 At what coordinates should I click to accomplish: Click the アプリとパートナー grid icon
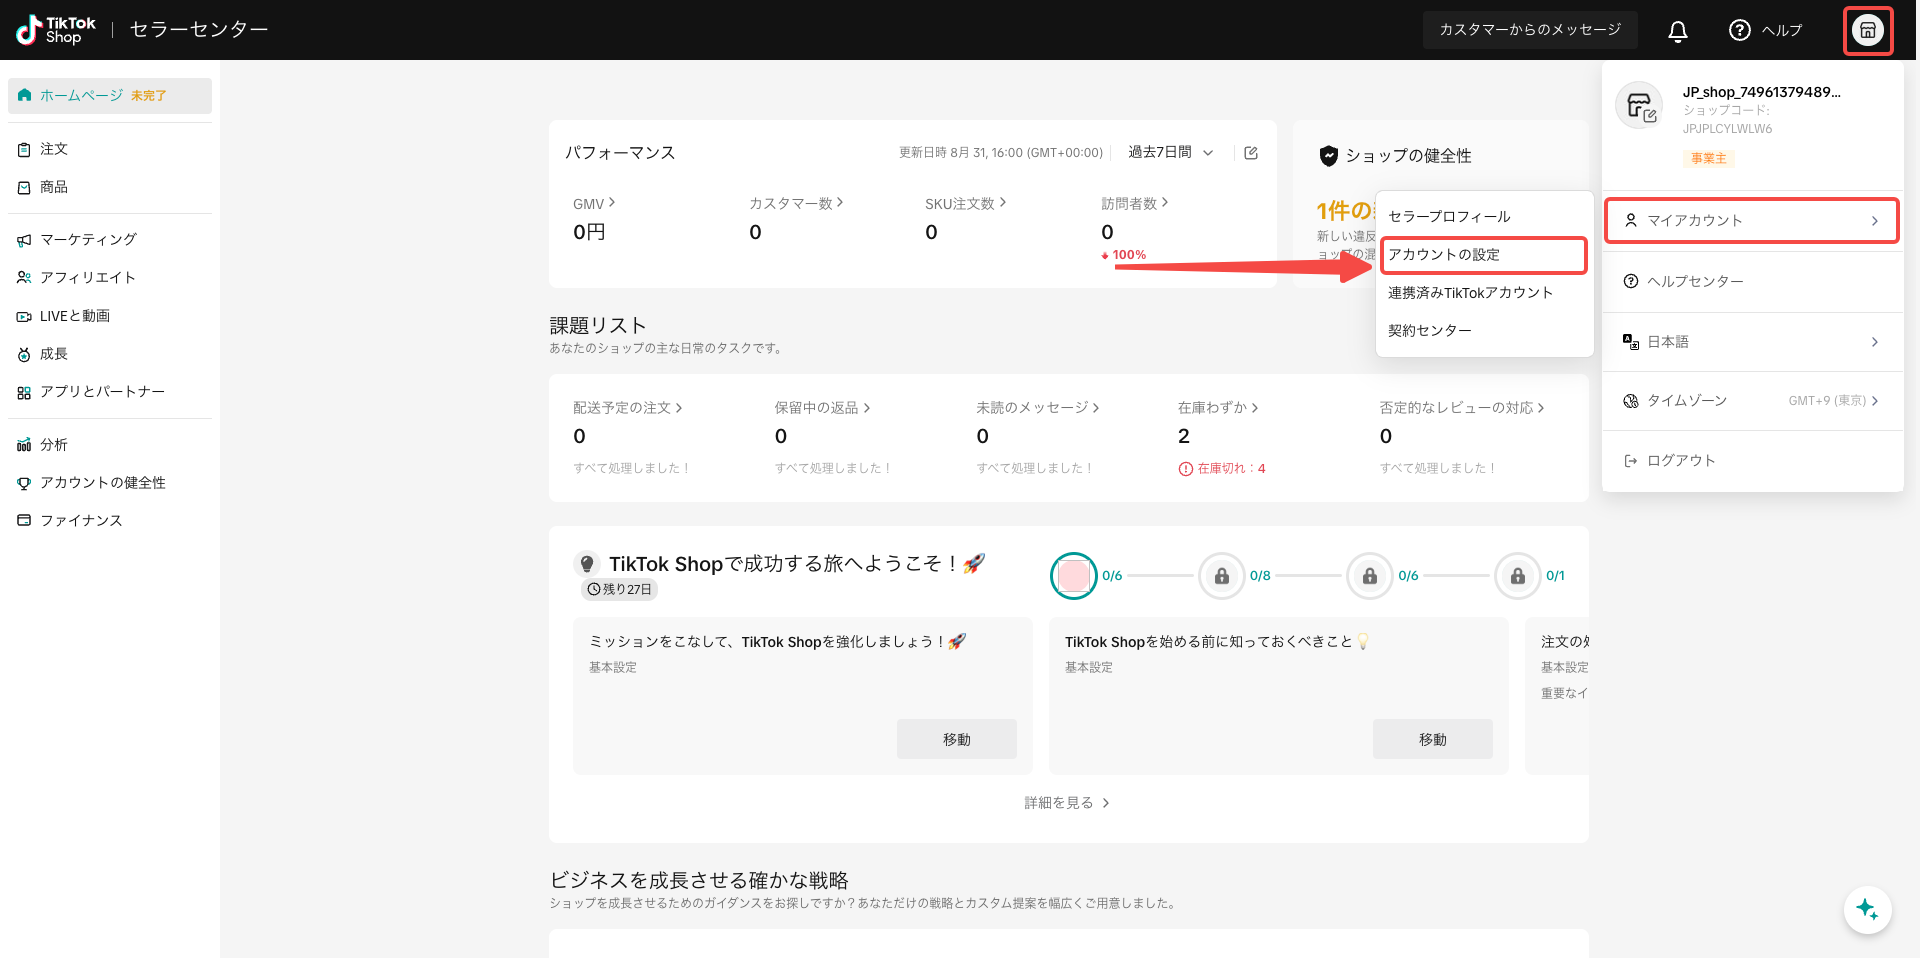point(24,393)
